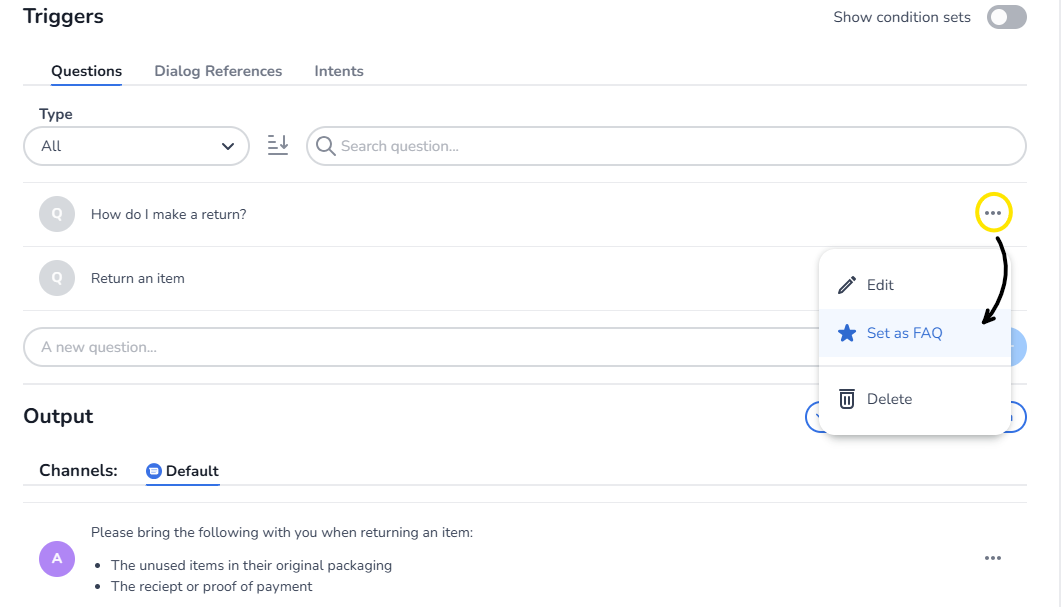The width and height of the screenshot is (1064, 607).
Task: Click the purple A answer avatar
Action: pyautogui.click(x=57, y=558)
